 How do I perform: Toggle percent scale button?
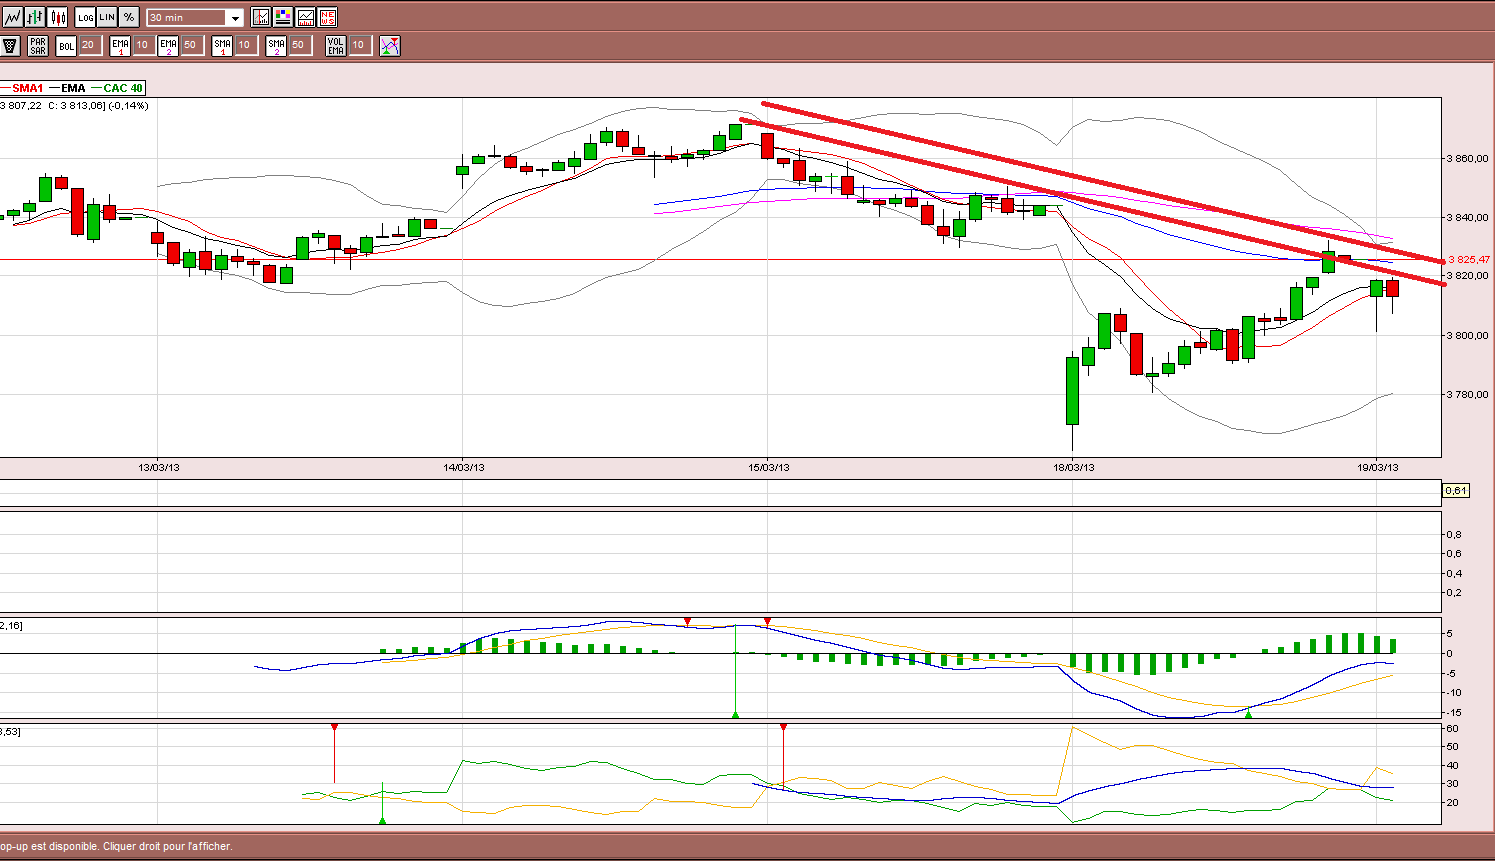[129, 17]
